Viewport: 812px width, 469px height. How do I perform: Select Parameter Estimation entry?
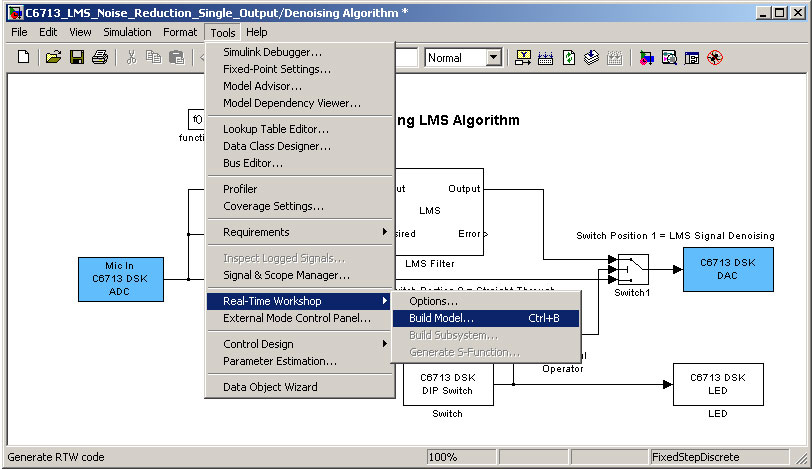[x=300, y=361]
